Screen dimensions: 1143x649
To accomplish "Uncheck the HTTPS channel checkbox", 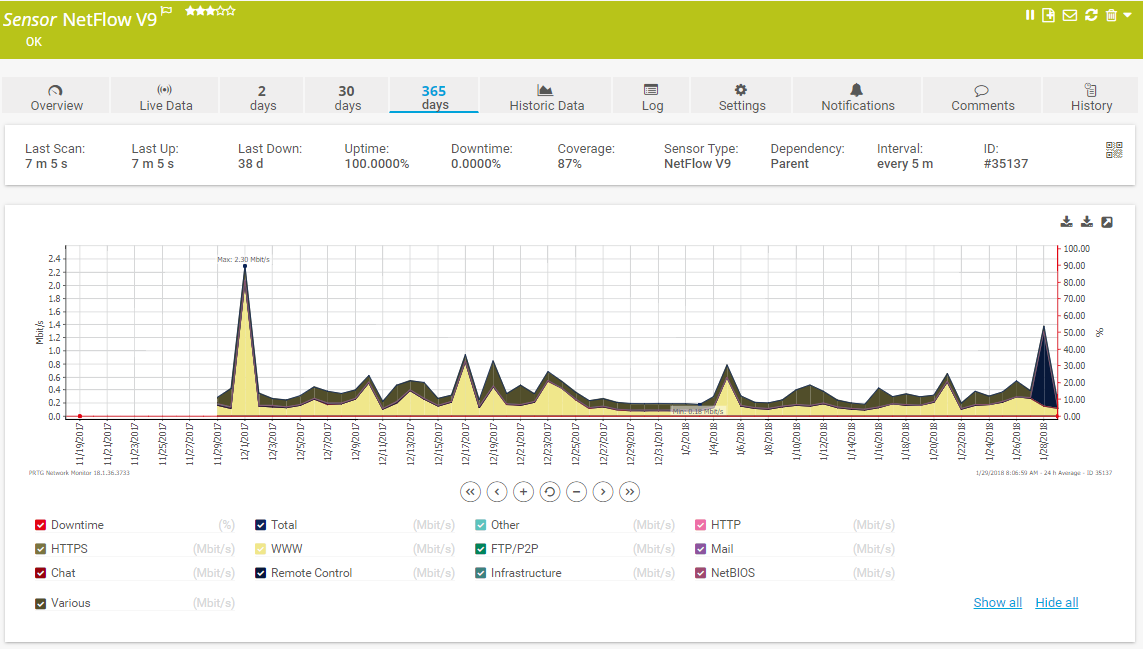I will click(x=41, y=549).
